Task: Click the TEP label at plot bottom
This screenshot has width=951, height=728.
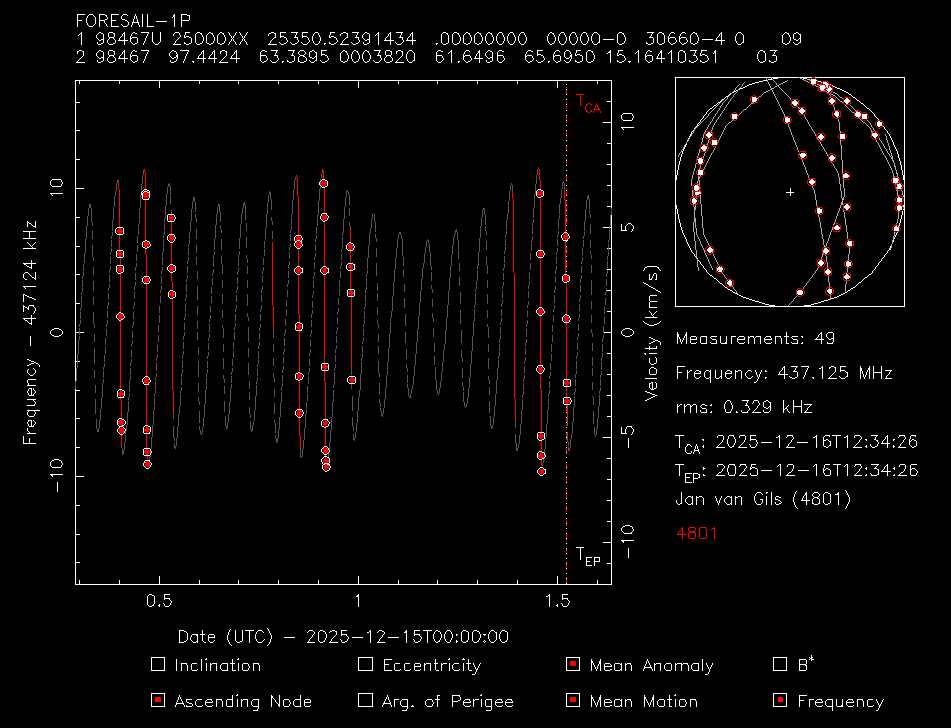Action: click(x=587, y=555)
